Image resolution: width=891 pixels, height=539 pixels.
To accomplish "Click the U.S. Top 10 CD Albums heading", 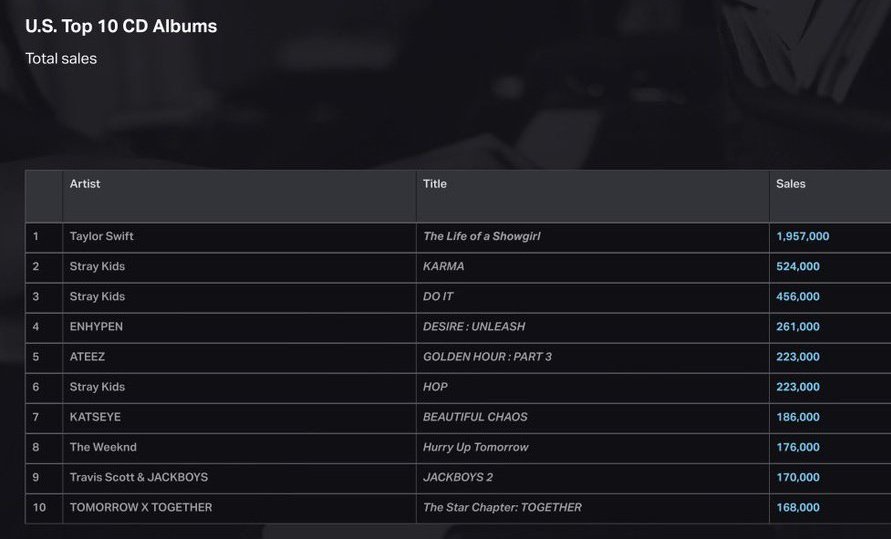I will pos(121,26).
